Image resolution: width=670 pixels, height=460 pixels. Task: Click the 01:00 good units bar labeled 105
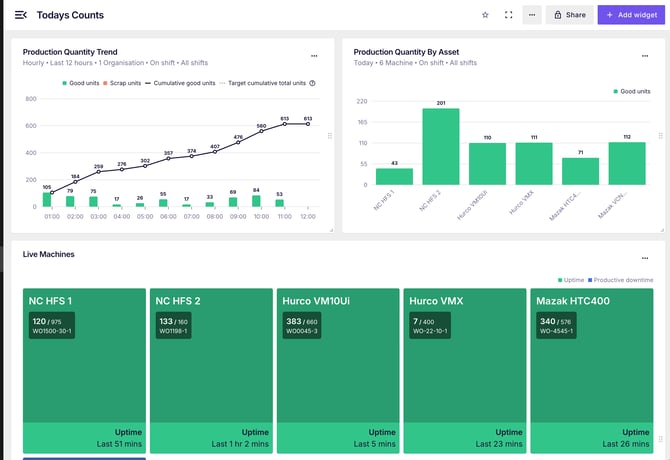[x=47, y=200]
